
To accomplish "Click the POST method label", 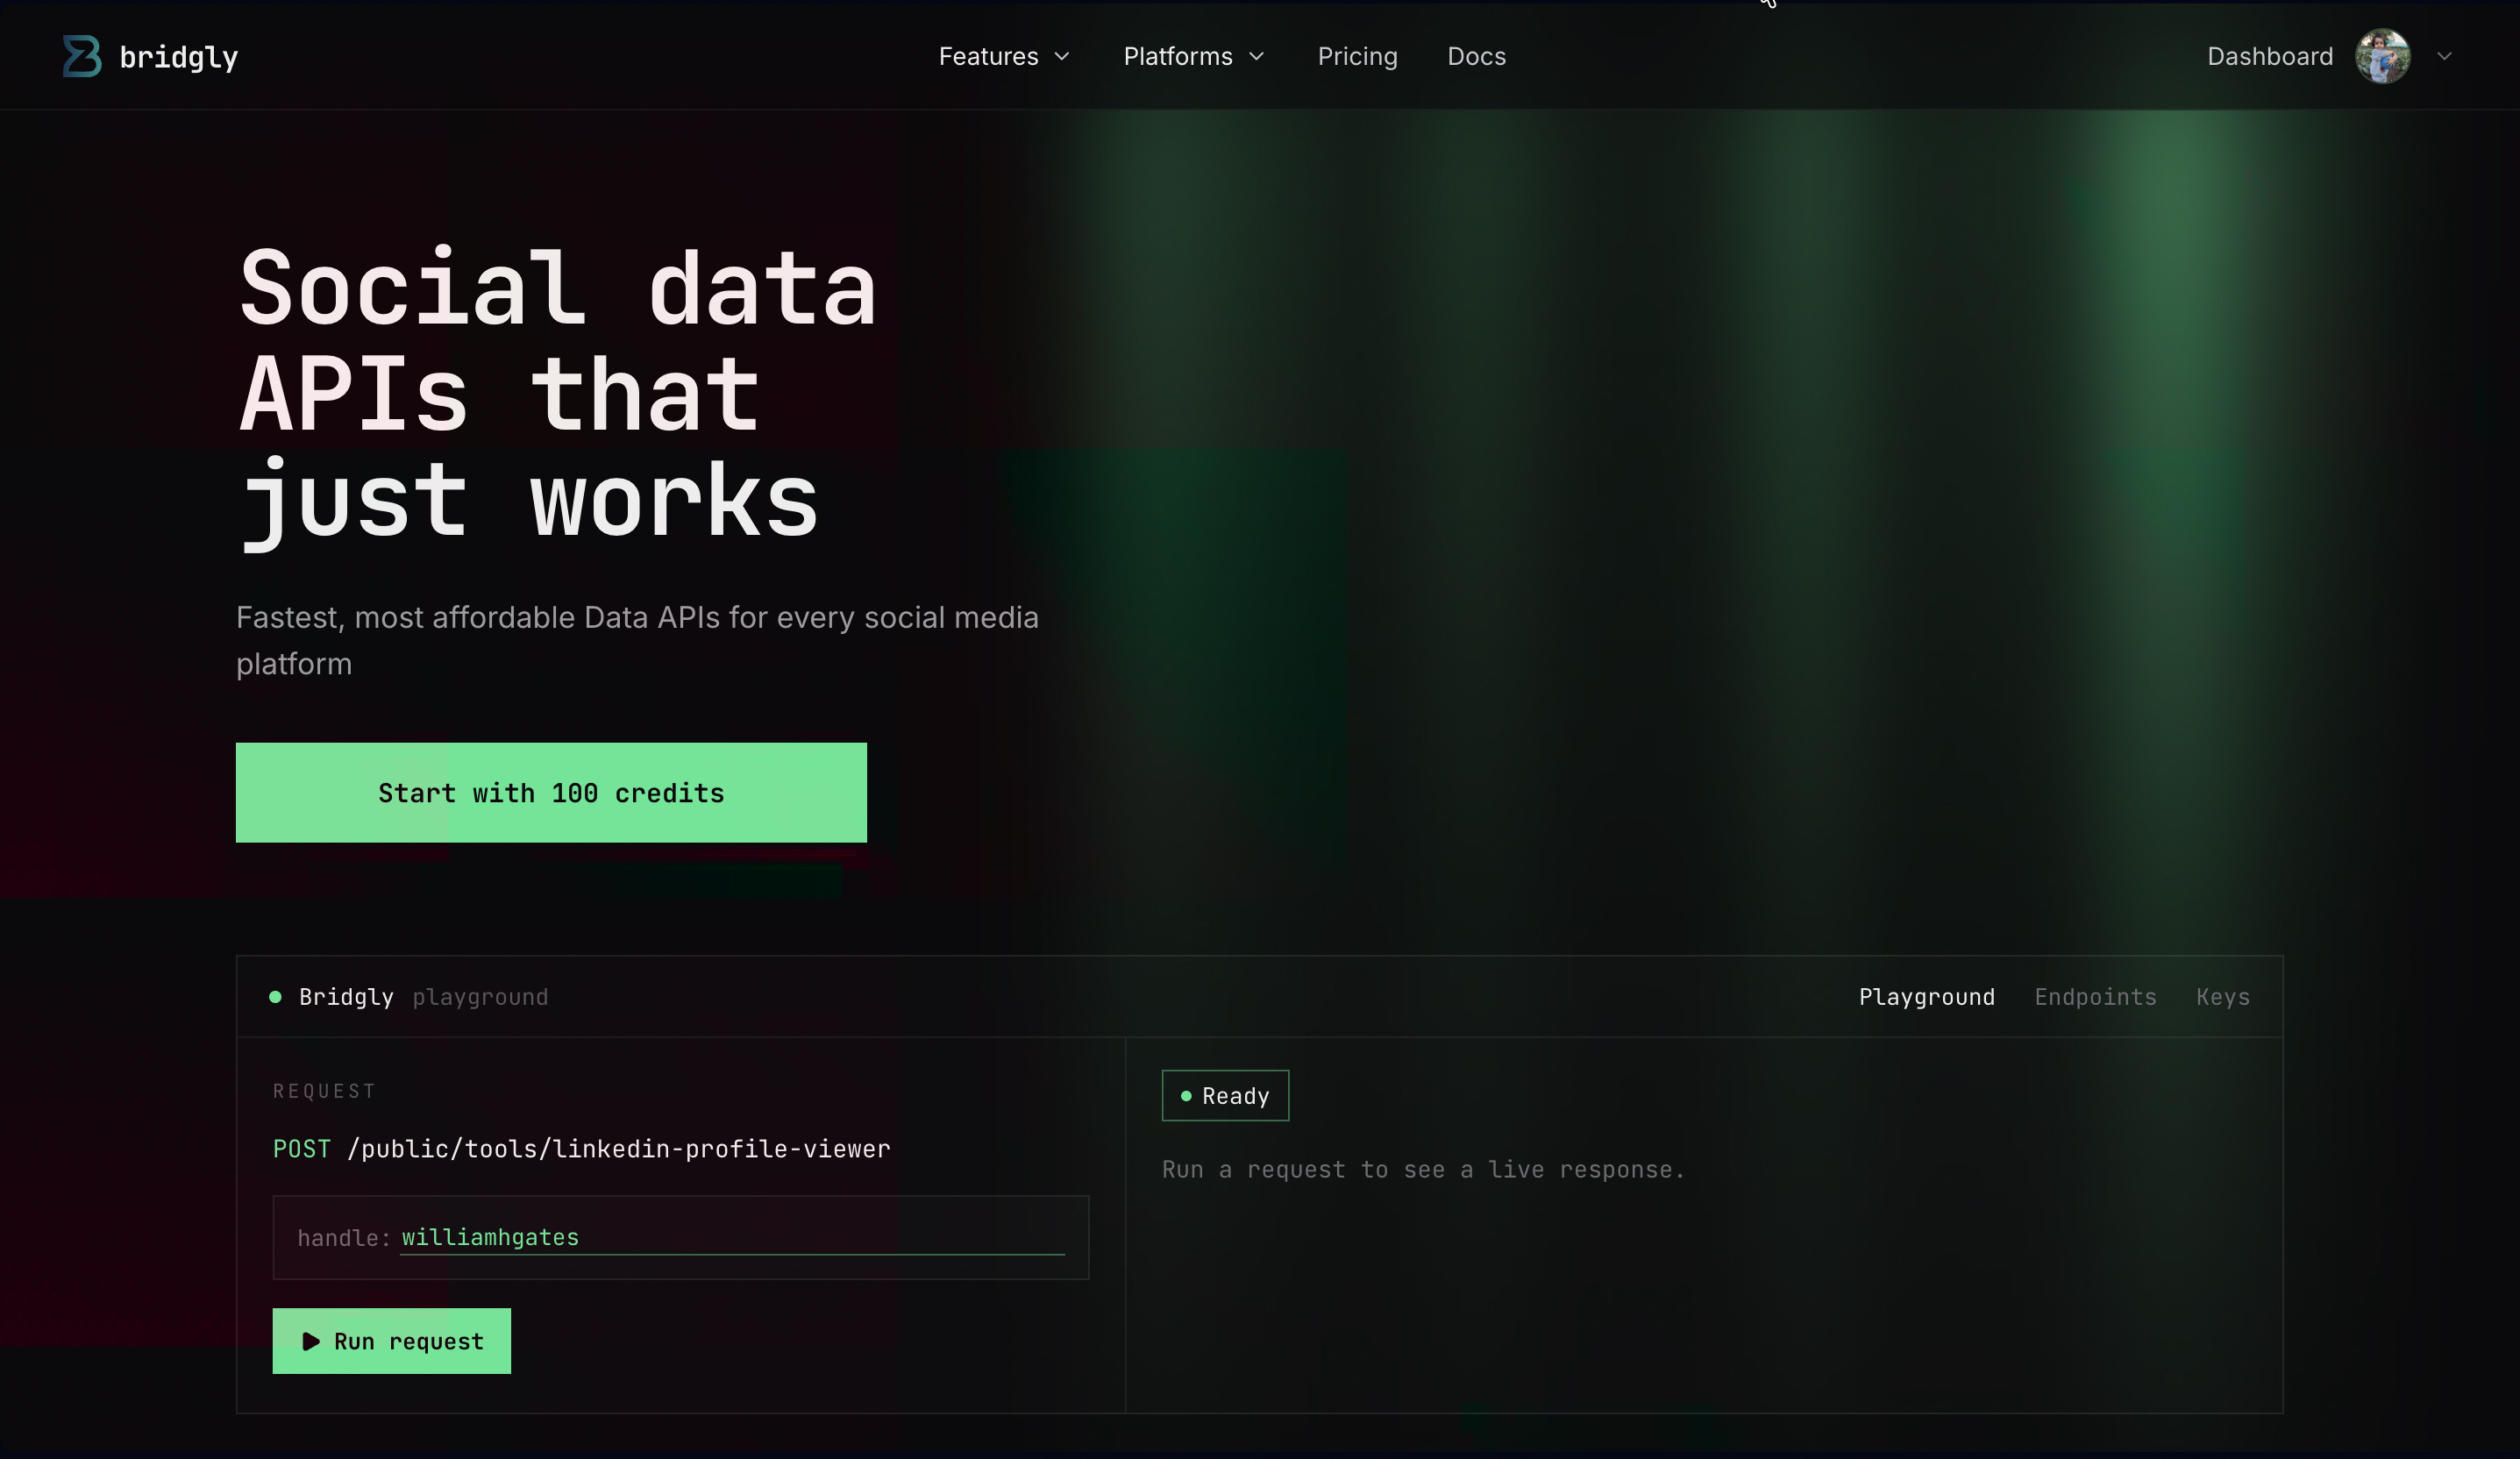I will (x=301, y=1148).
